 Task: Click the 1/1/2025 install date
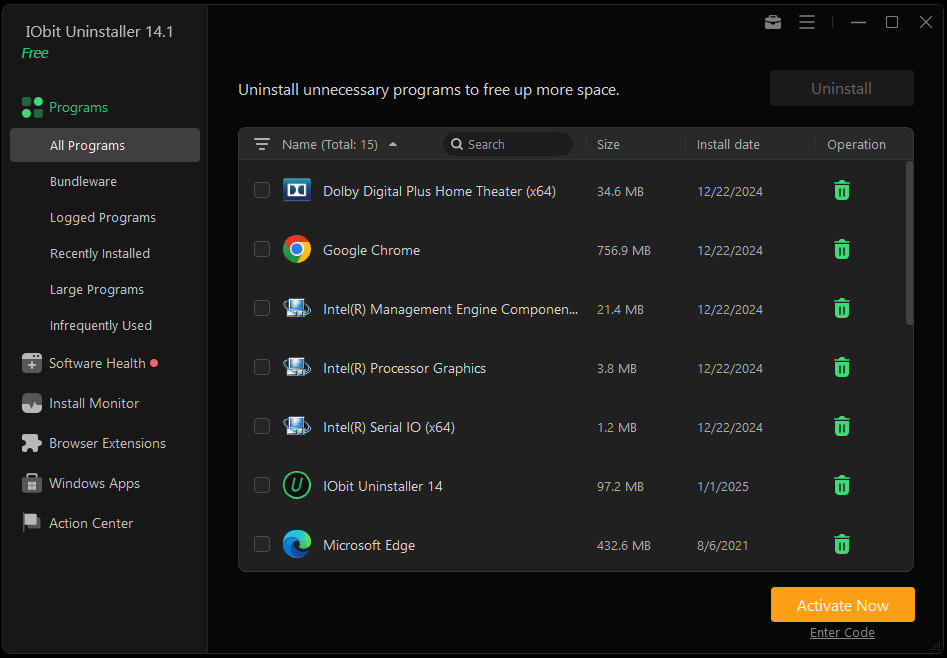[722, 486]
